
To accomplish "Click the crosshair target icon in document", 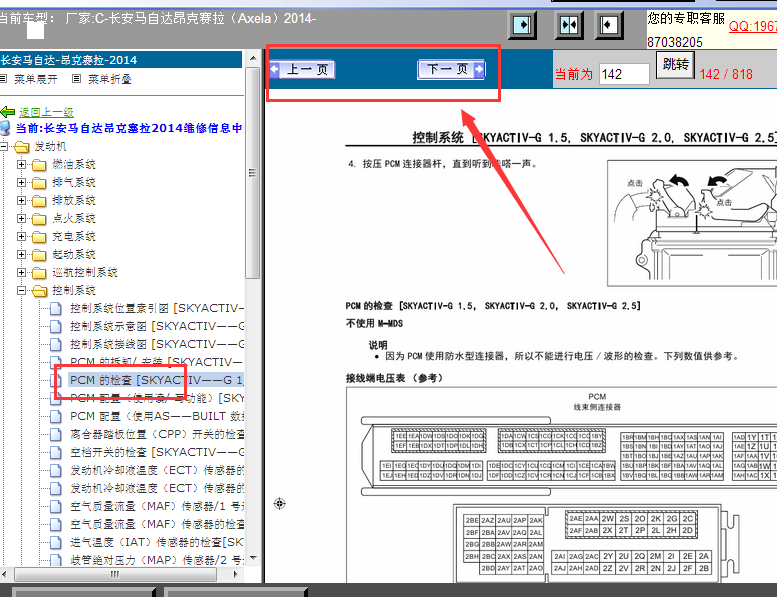I will tap(279, 504).
